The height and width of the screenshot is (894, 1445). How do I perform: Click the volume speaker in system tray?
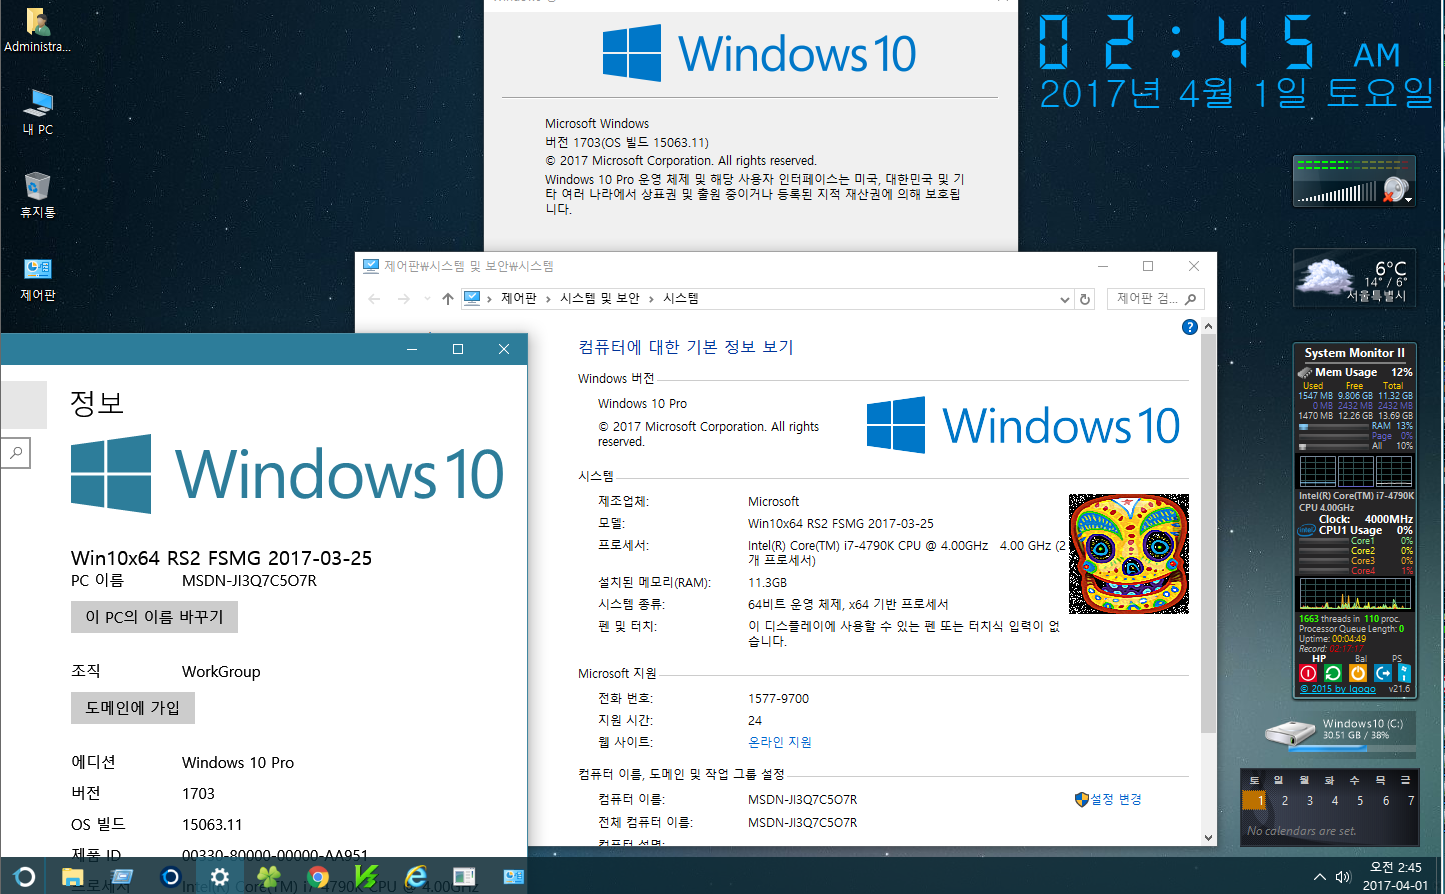1343,877
